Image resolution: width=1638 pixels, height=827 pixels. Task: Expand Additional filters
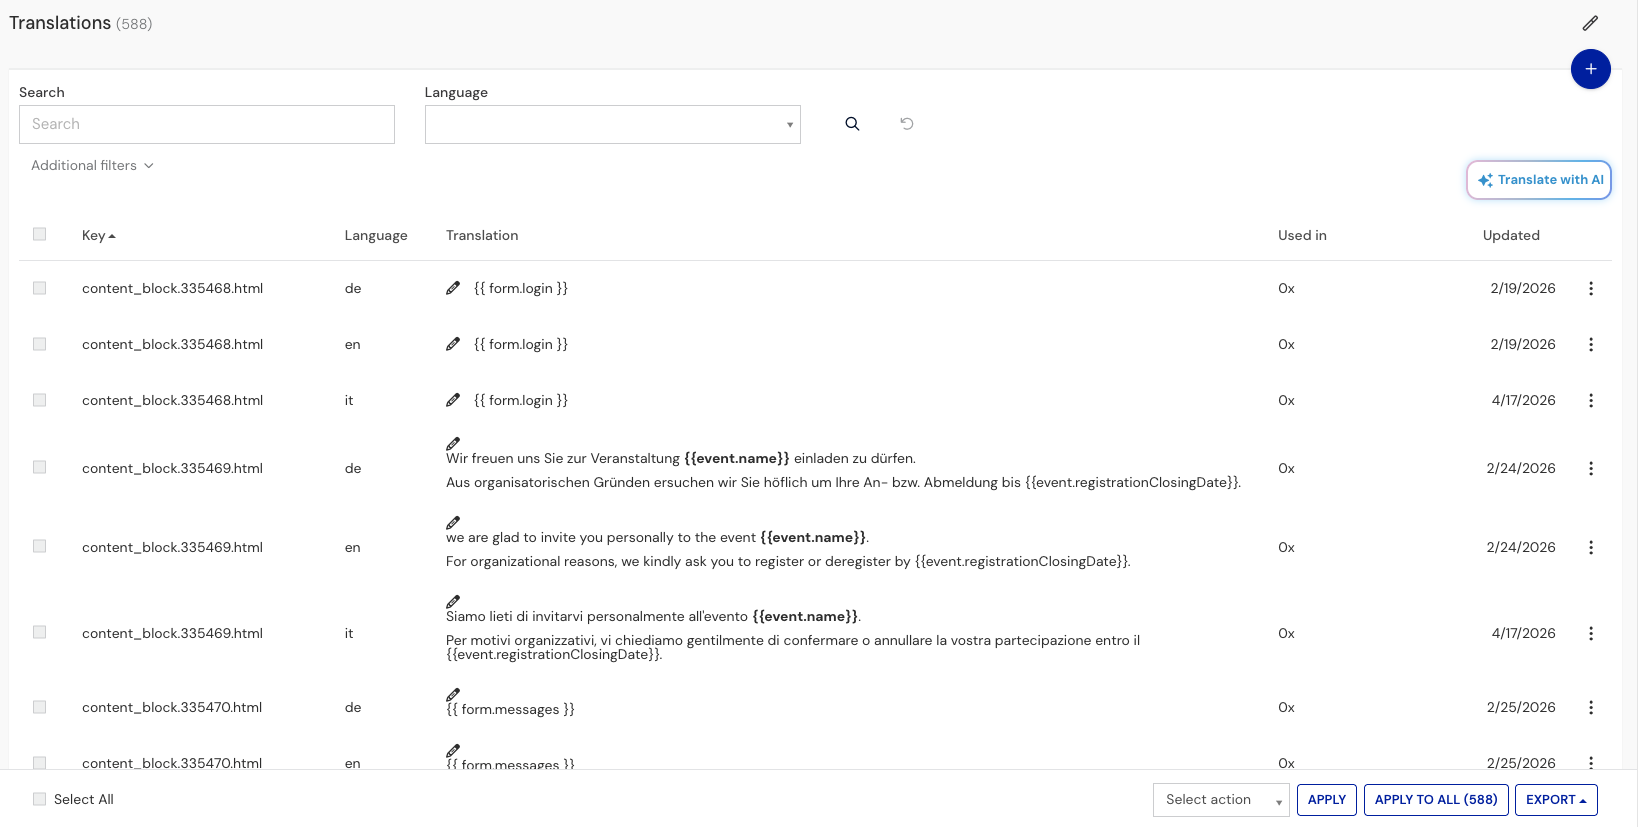[92, 166]
